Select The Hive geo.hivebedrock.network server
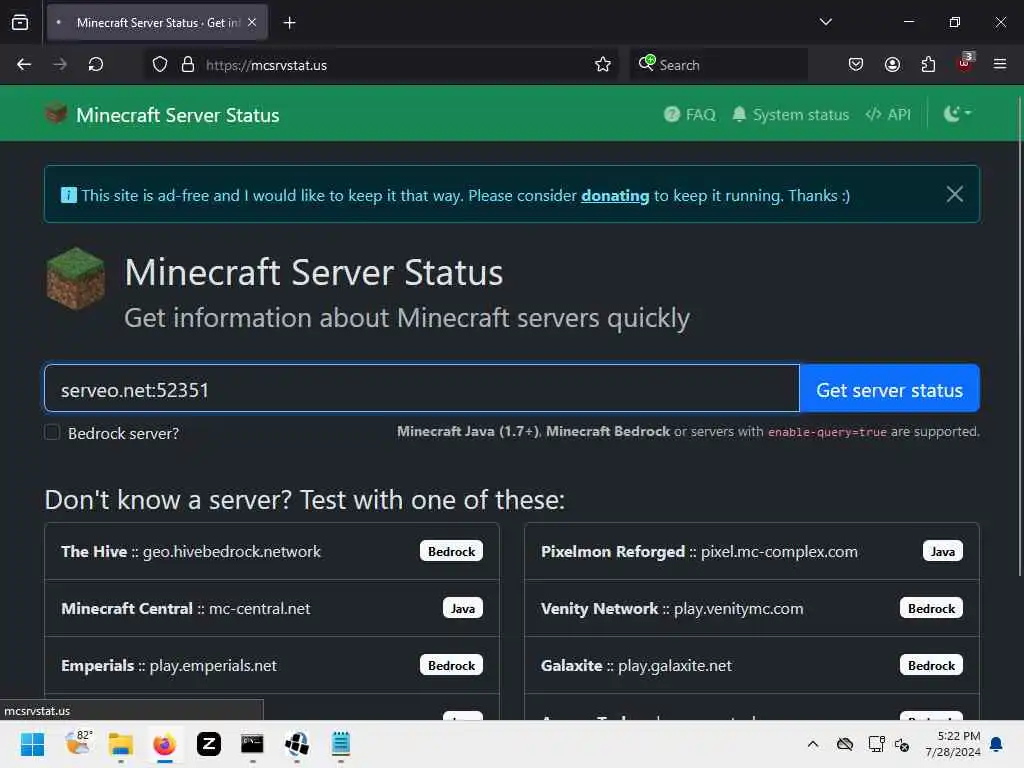Viewport: 1024px width, 768px height. click(x=272, y=551)
